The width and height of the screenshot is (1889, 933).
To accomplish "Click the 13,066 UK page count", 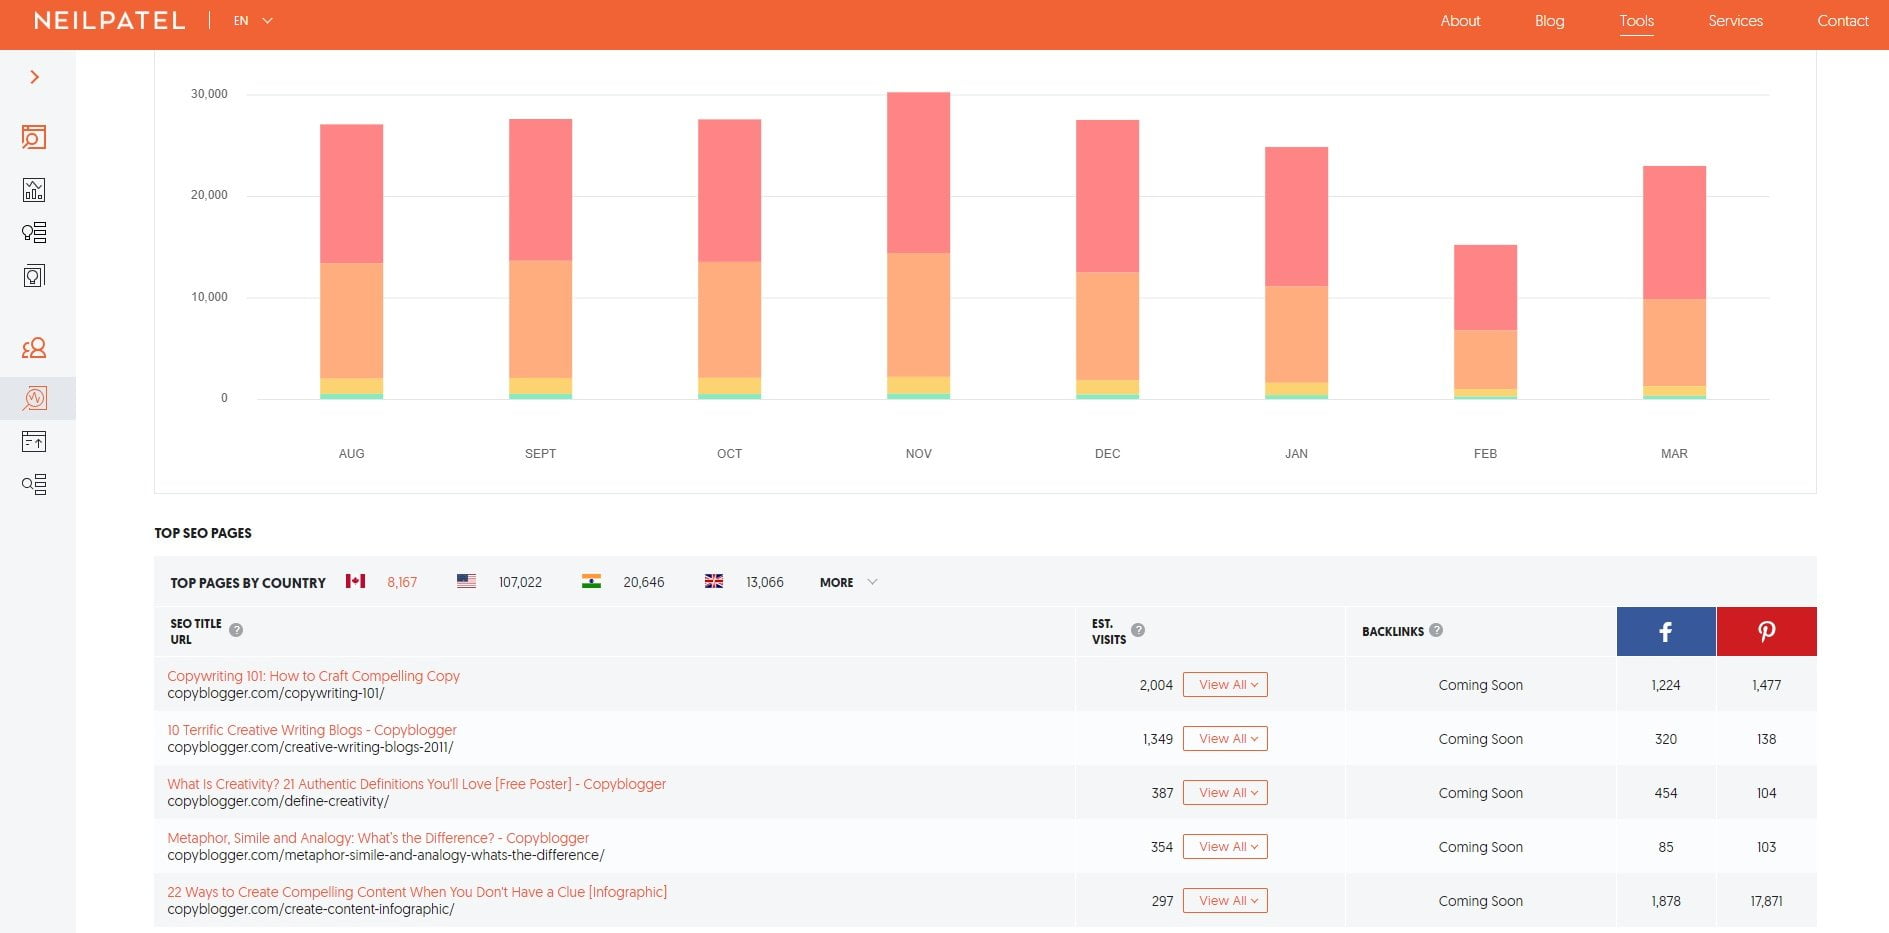I will coord(765,582).
